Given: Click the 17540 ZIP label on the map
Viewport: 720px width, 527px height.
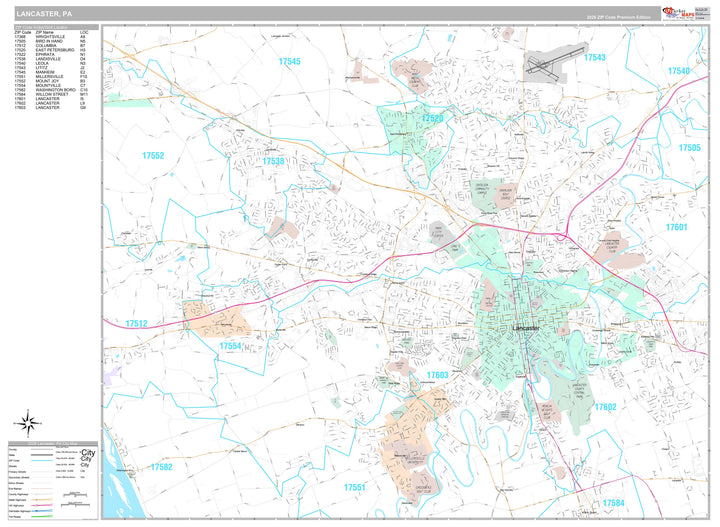Looking at the screenshot, I should pos(679,71).
